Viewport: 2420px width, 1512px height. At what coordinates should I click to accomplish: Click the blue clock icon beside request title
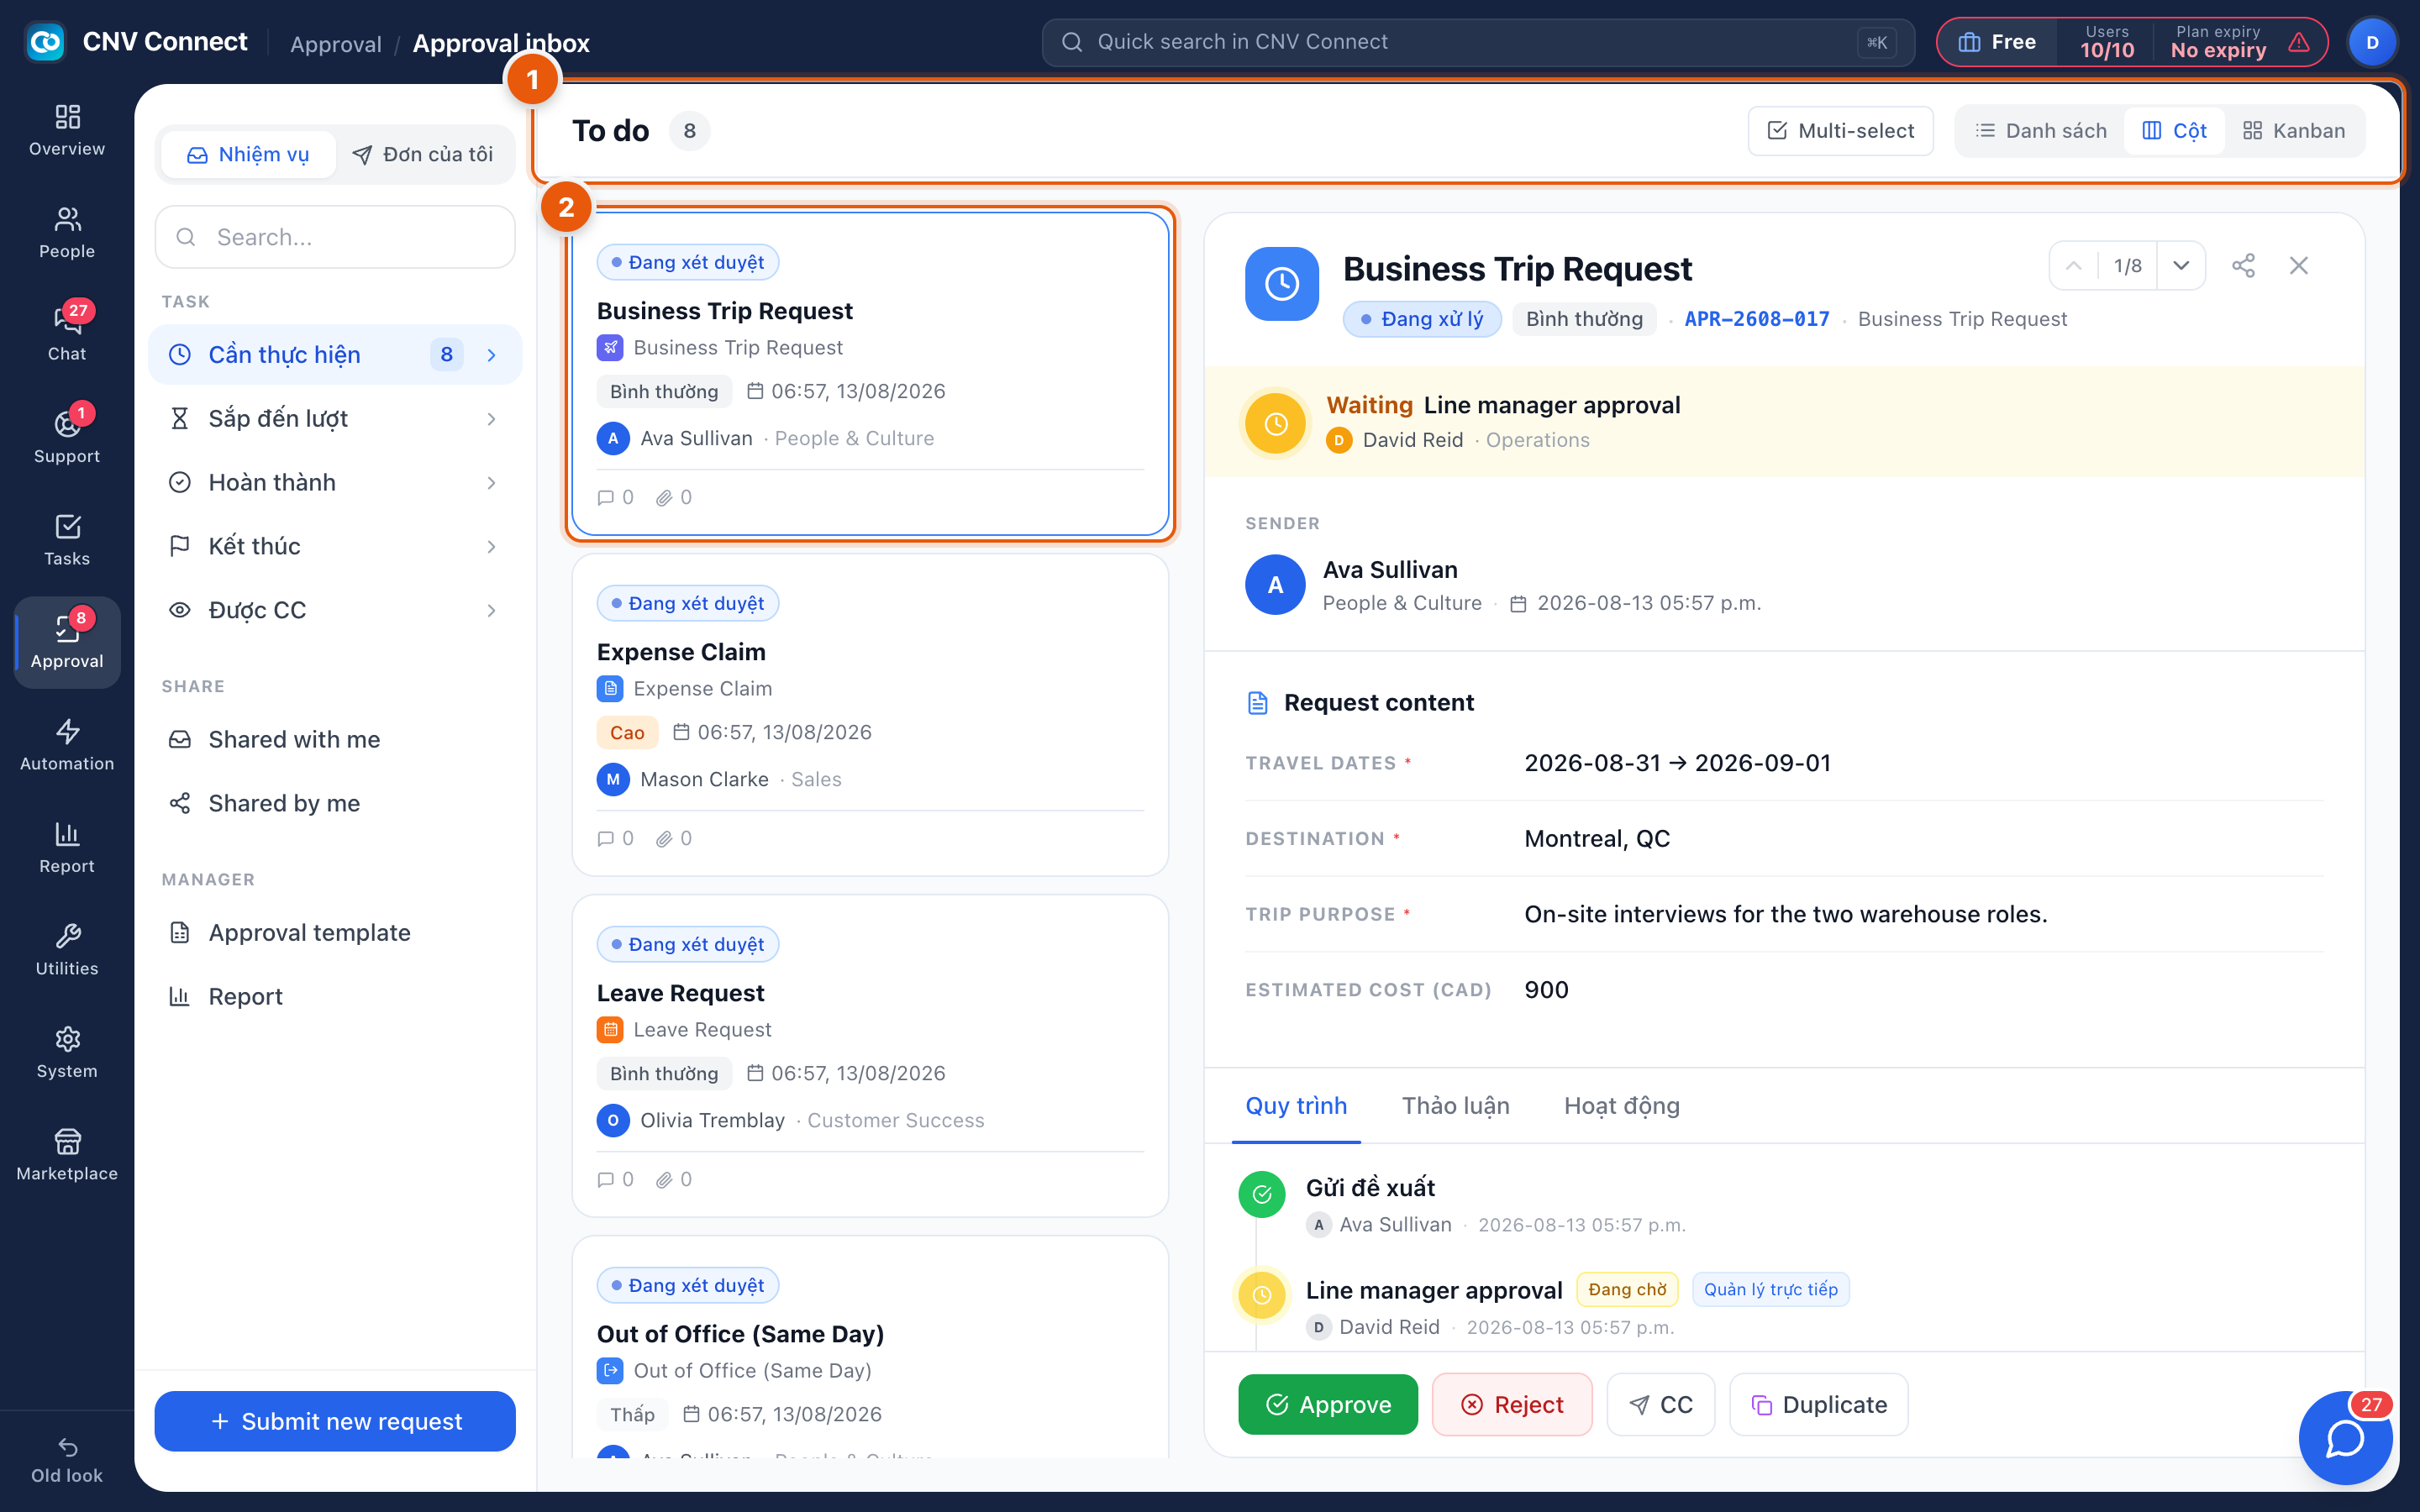point(1282,284)
